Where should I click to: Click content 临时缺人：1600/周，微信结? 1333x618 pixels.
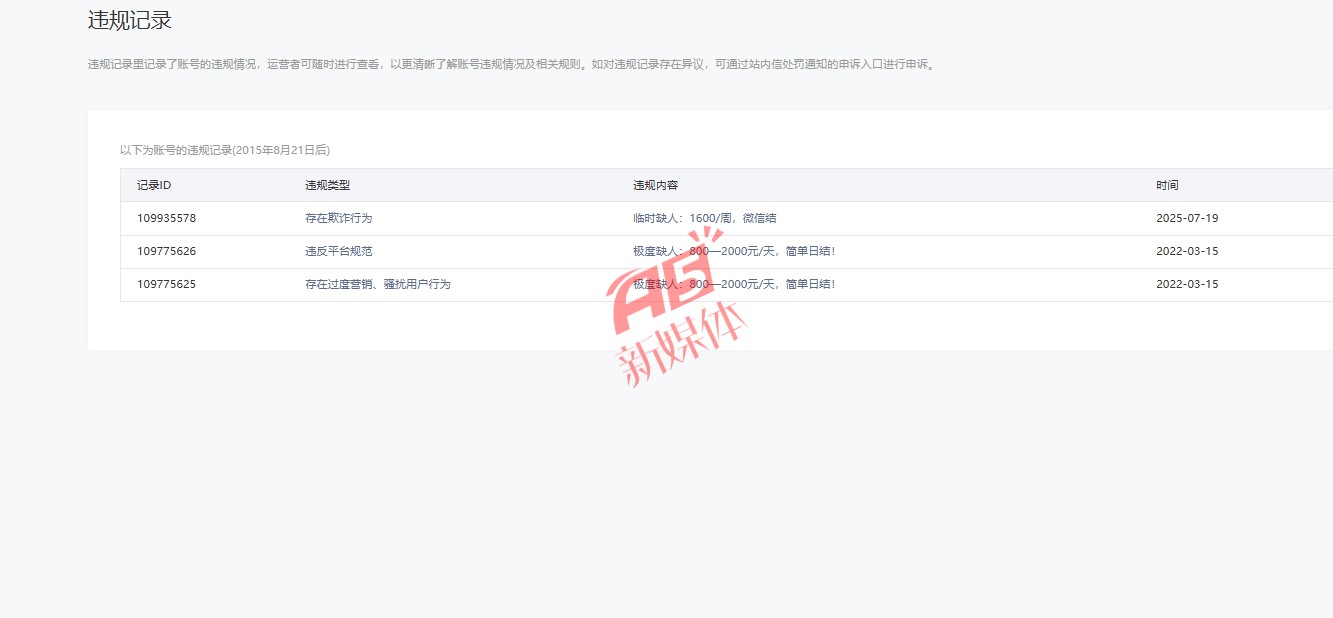pos(705,218)
